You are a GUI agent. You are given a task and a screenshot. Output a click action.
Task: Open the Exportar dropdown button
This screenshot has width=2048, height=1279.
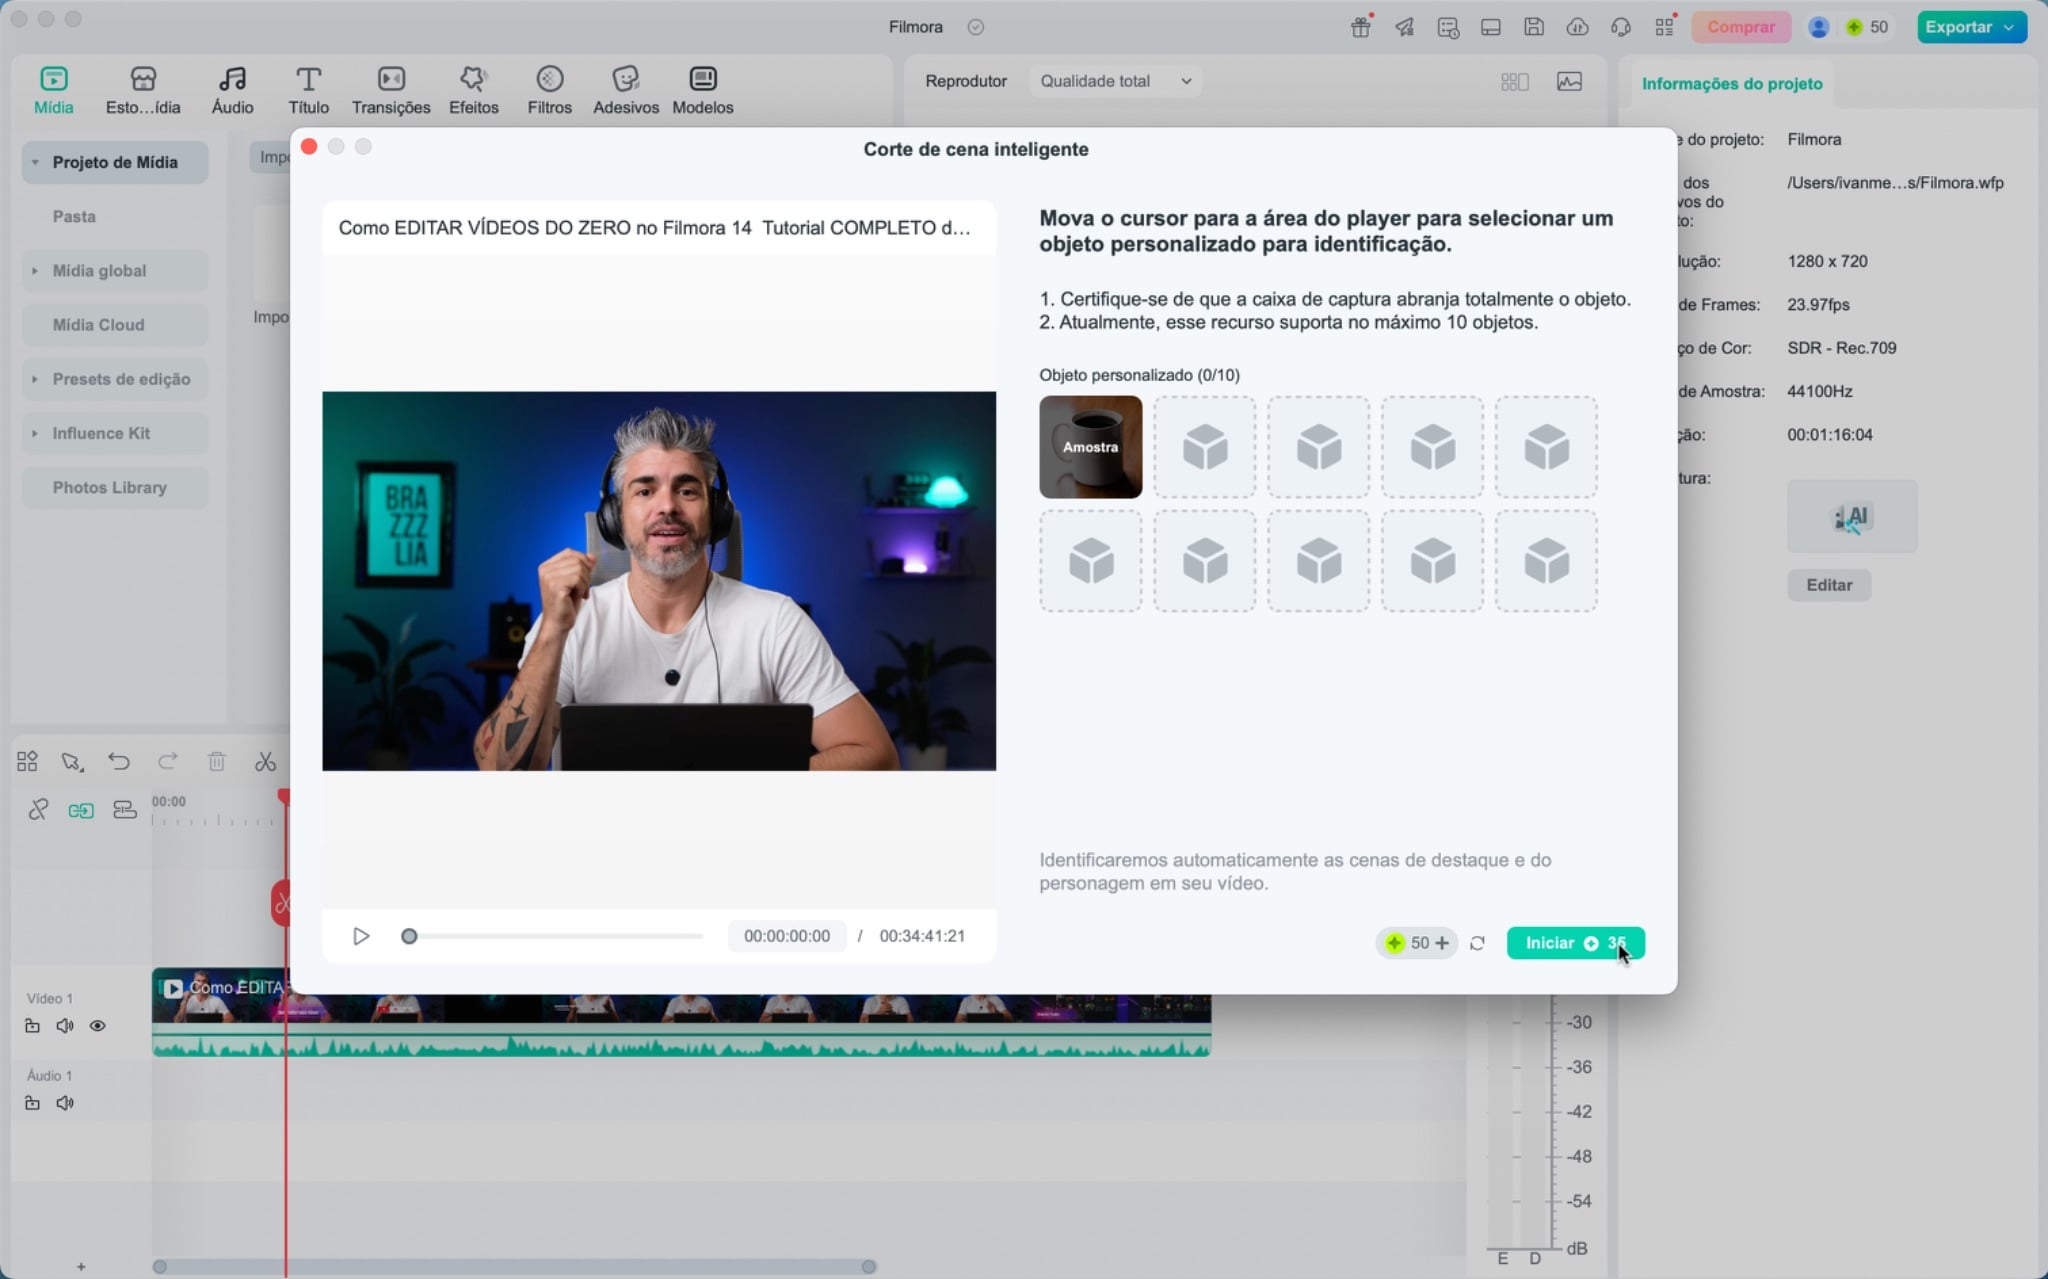(x=1971, y=27)
